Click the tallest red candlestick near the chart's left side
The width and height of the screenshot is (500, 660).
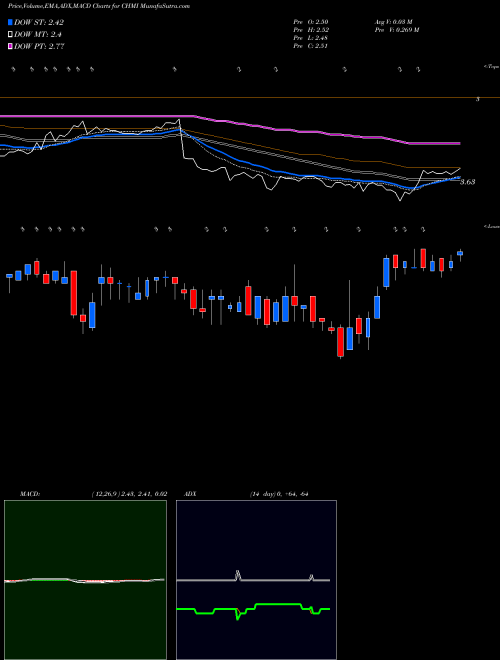tap(74, 293)
